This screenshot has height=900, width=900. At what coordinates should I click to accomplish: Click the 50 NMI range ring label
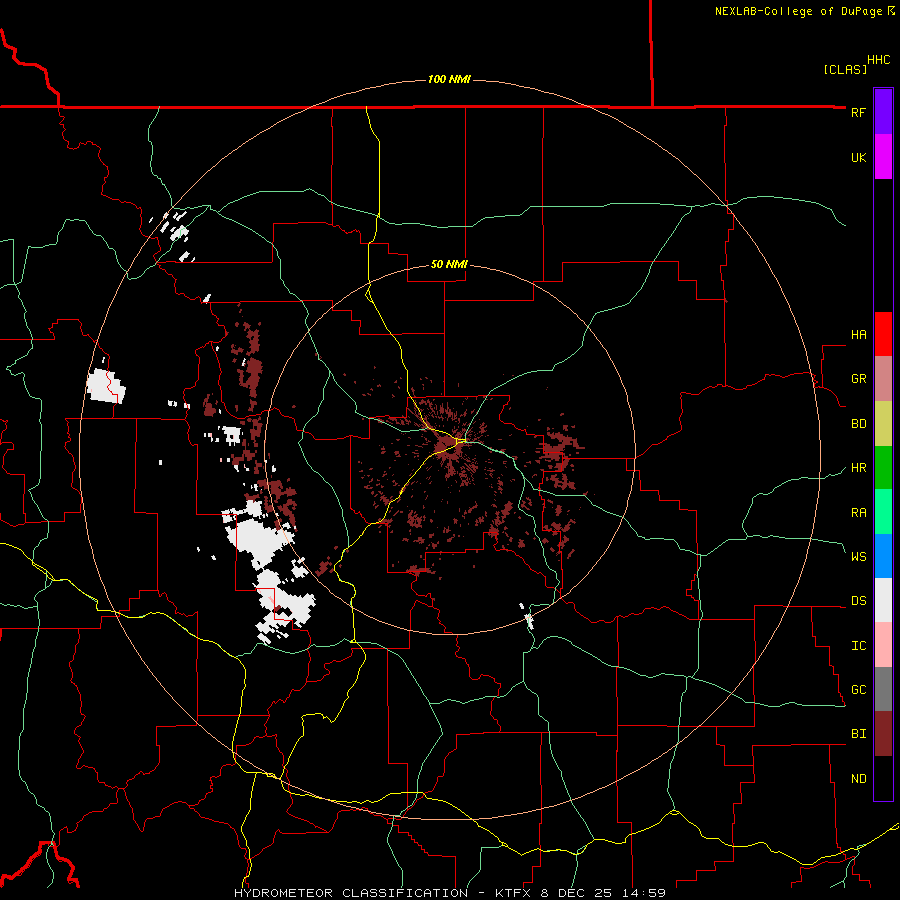pyautogui.click(x=449, y=264)
